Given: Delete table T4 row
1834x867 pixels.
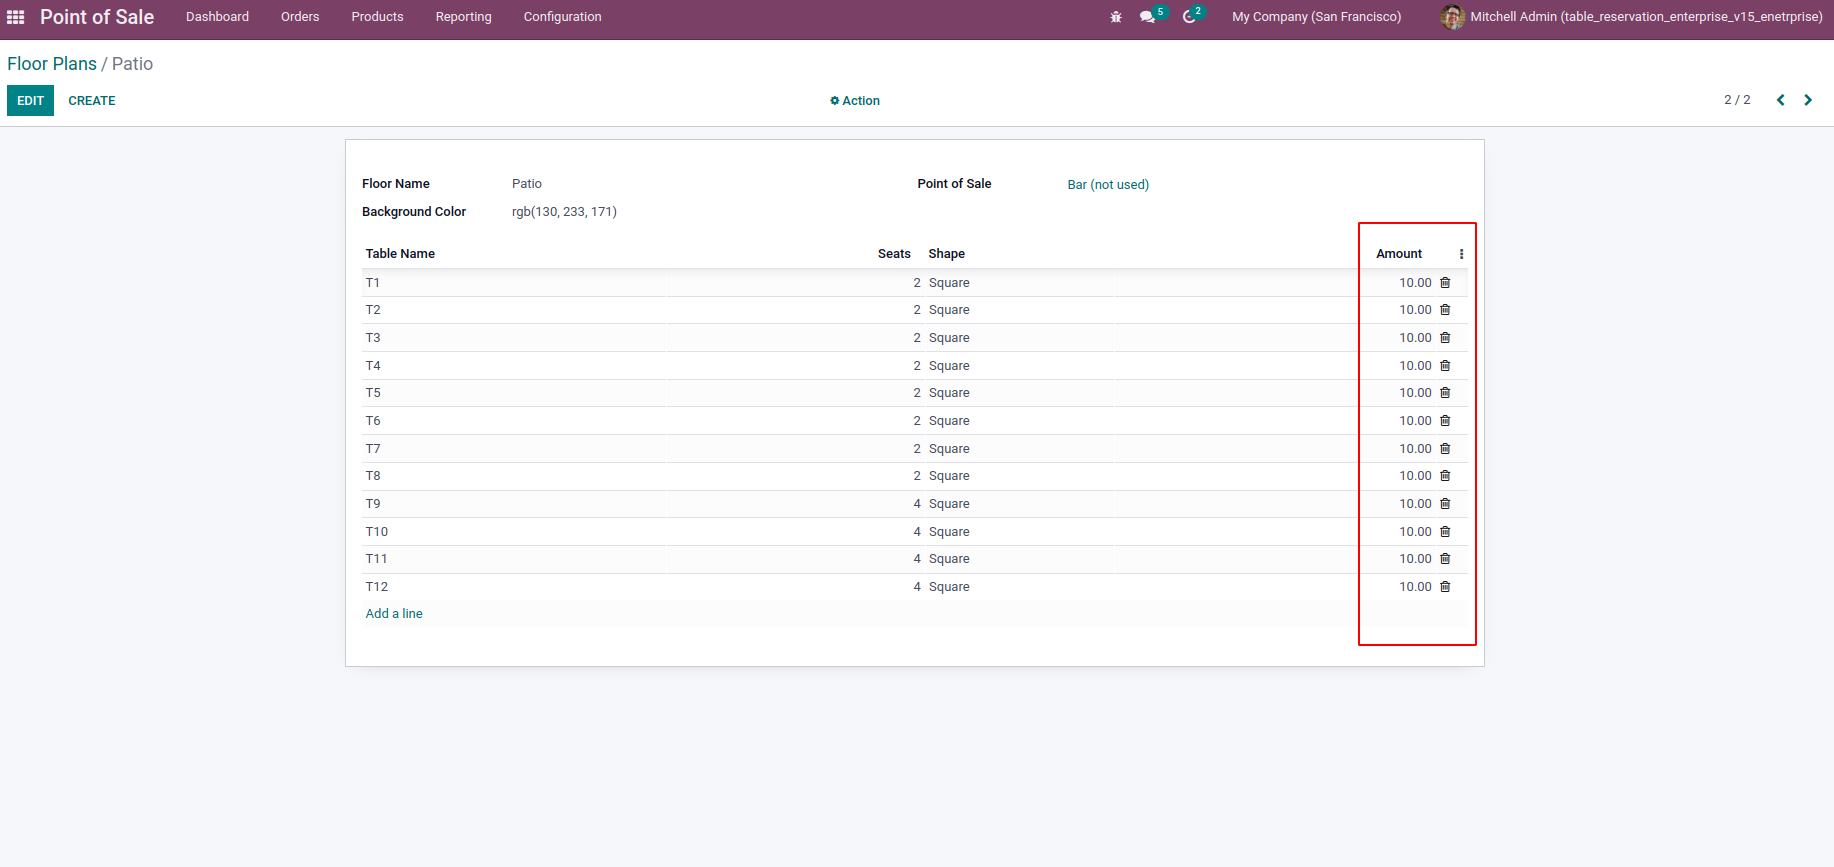Looking at the screenshot, I should [x=1445, y=366].
